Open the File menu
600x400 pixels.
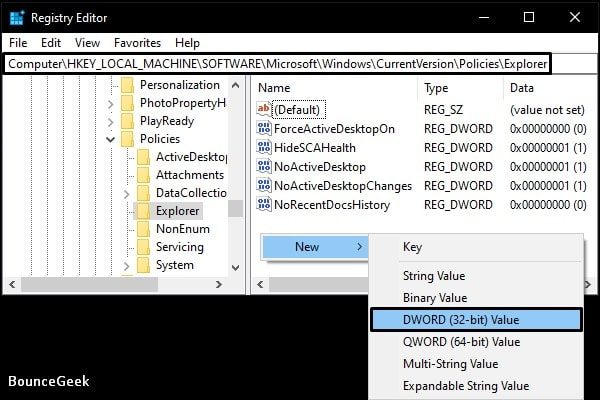pos(18,43)
